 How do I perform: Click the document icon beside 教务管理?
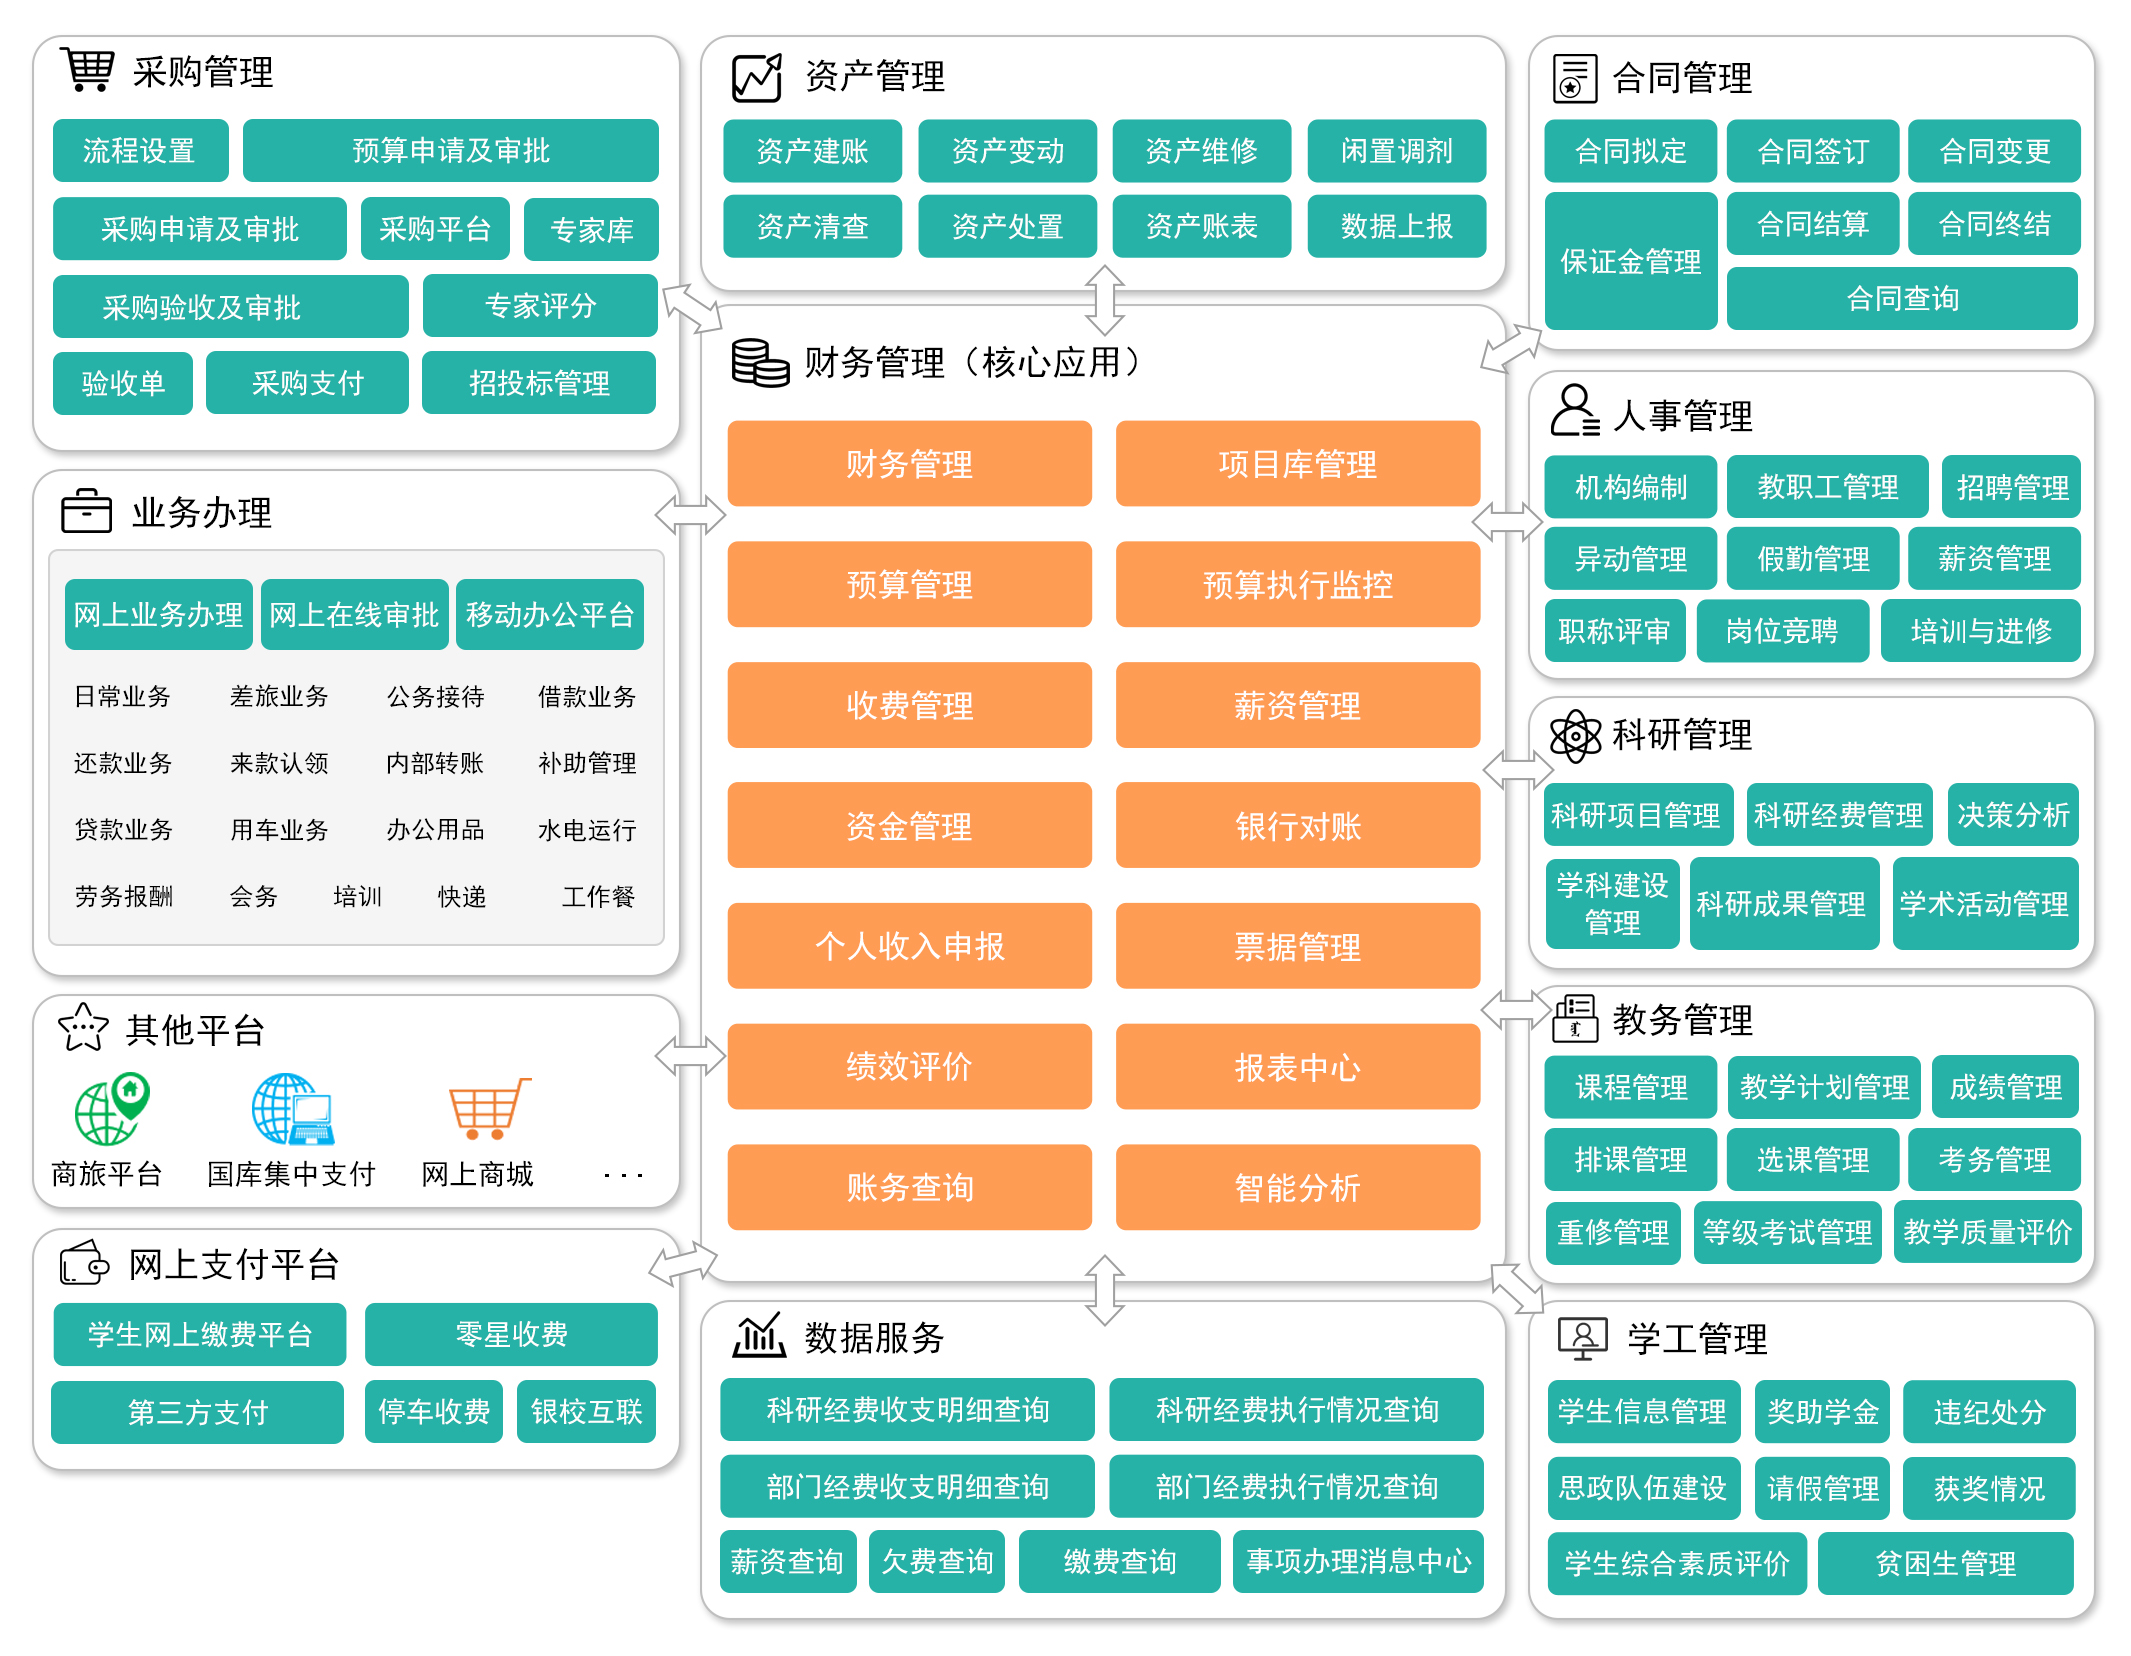point(1575,1018)
